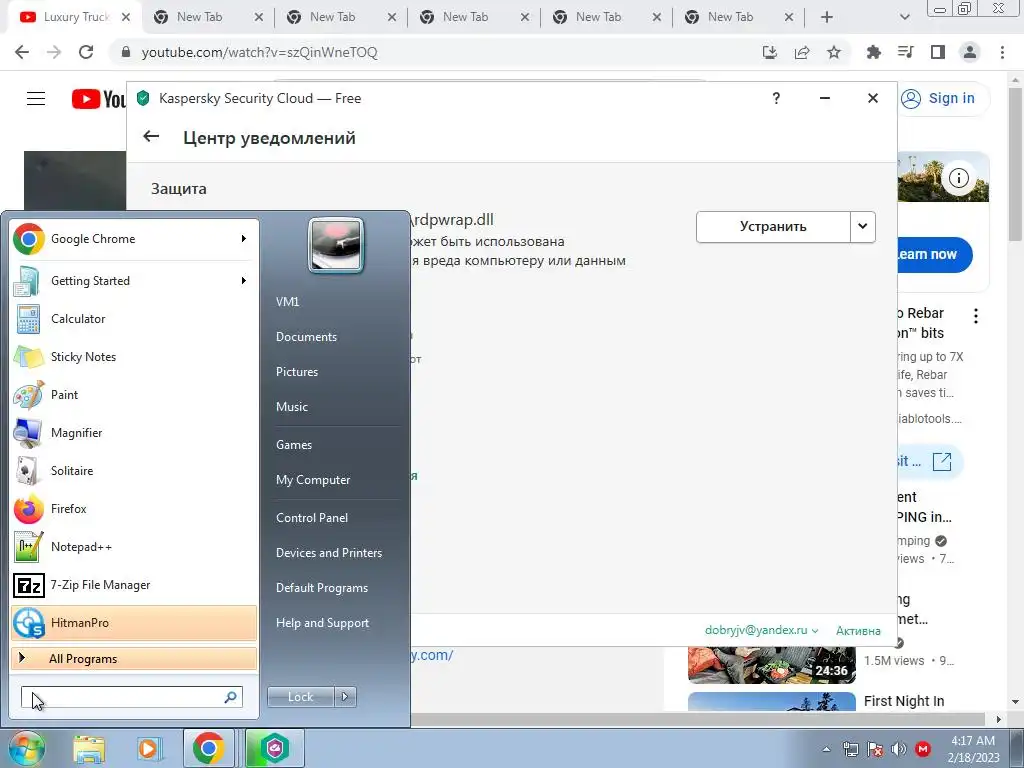Screen dimensions: 1024x768
Task: Click the network tray icon
Action: tap(850, 749)
